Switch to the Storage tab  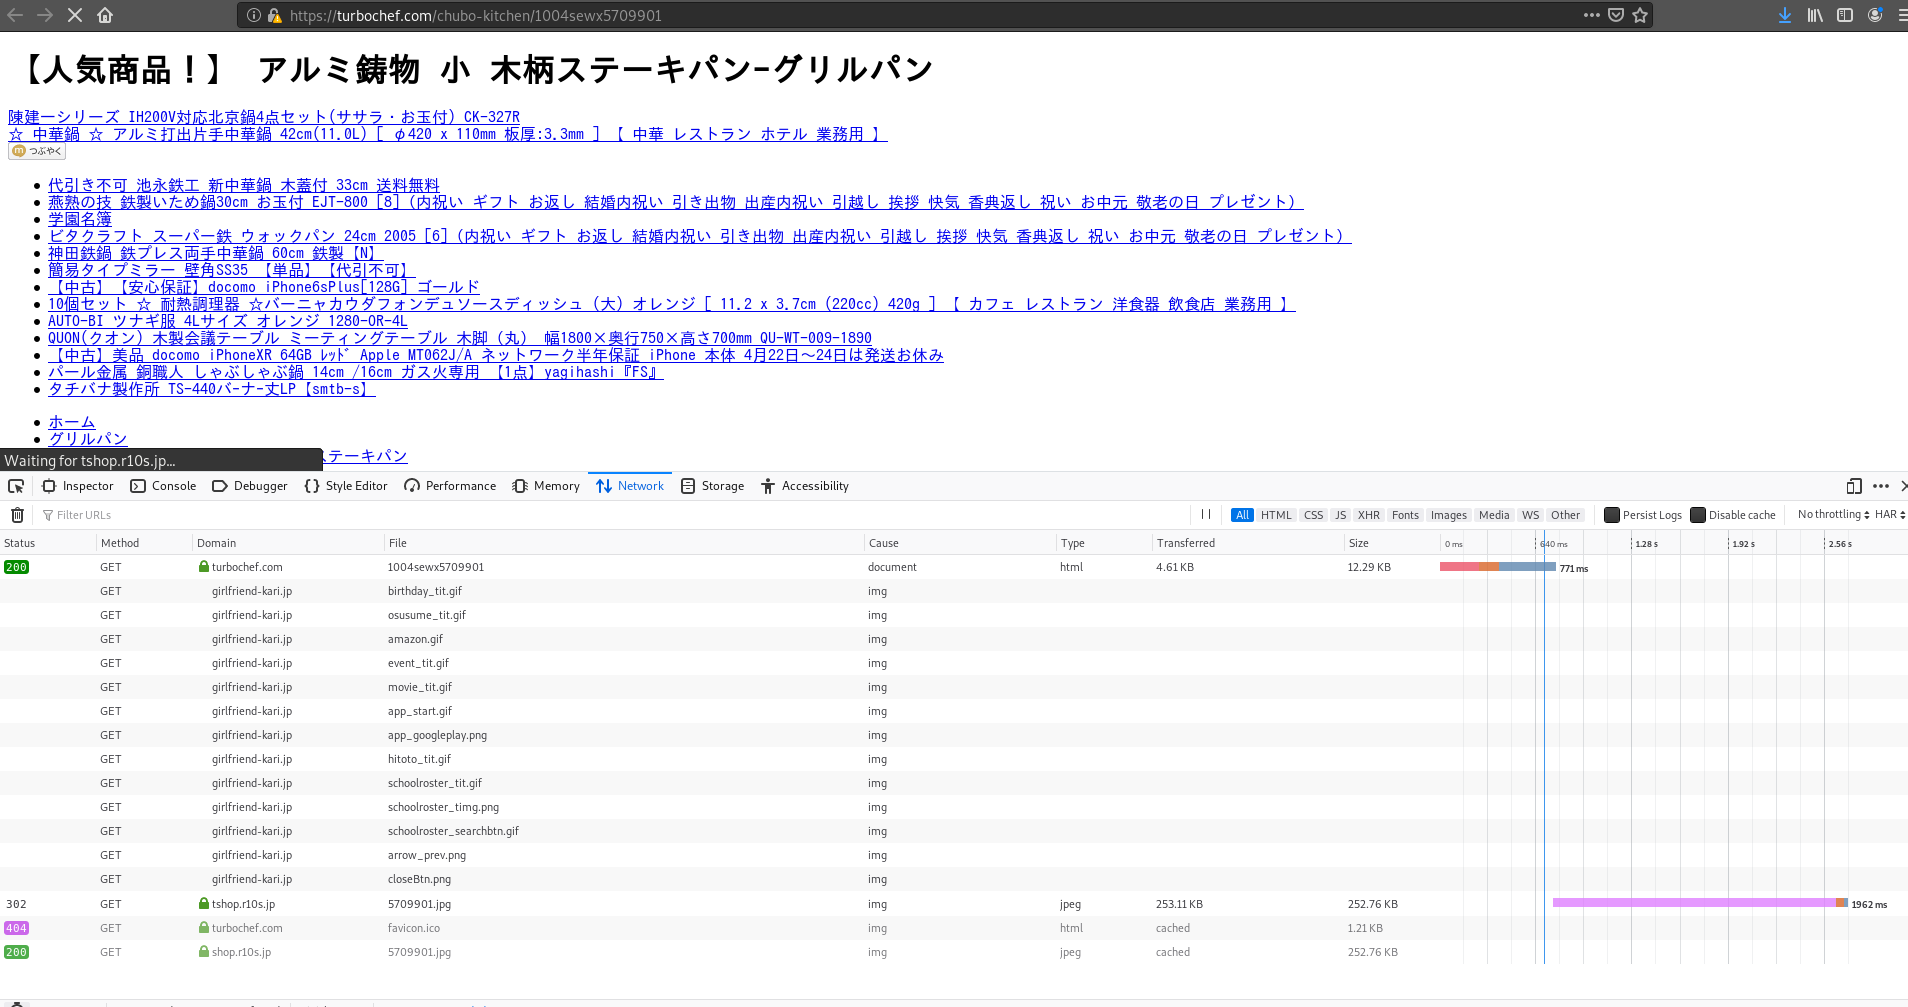(x=712, y=486)
